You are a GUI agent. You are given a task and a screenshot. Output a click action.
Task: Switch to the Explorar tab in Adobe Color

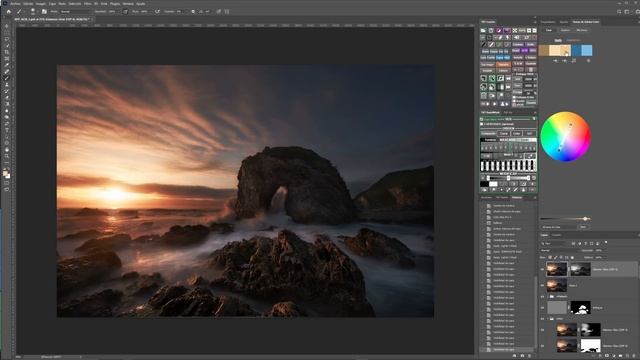[565, 30]
